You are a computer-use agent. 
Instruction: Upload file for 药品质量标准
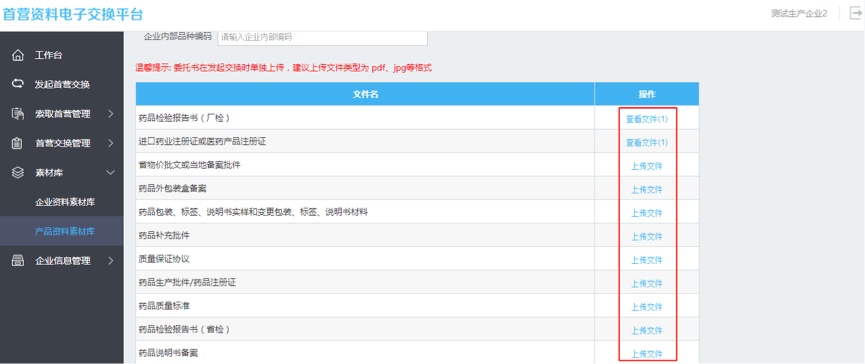pyautogui.click(x=647, y=307)
